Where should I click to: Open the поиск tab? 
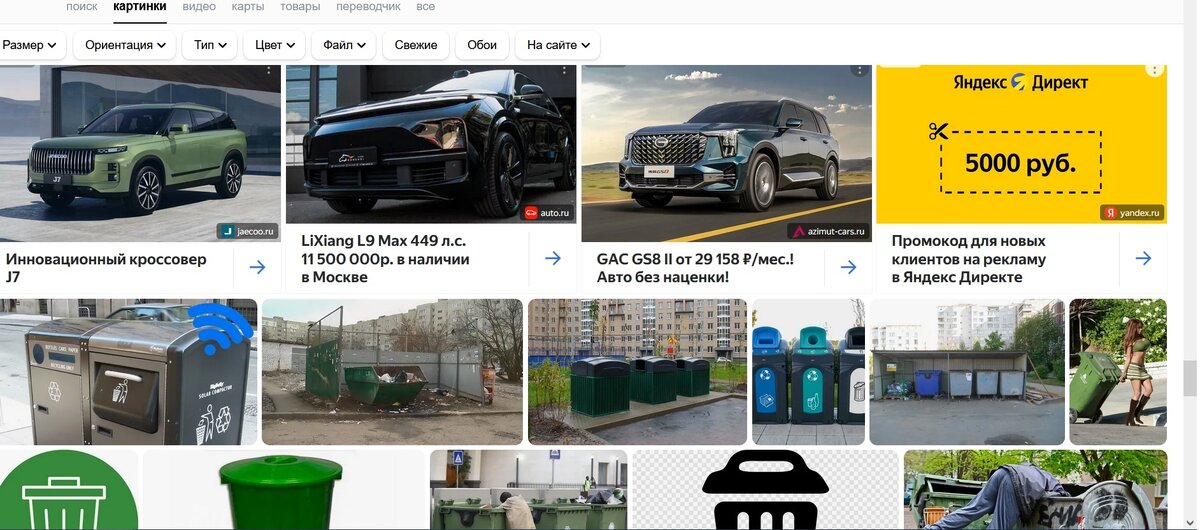(81, 7)
